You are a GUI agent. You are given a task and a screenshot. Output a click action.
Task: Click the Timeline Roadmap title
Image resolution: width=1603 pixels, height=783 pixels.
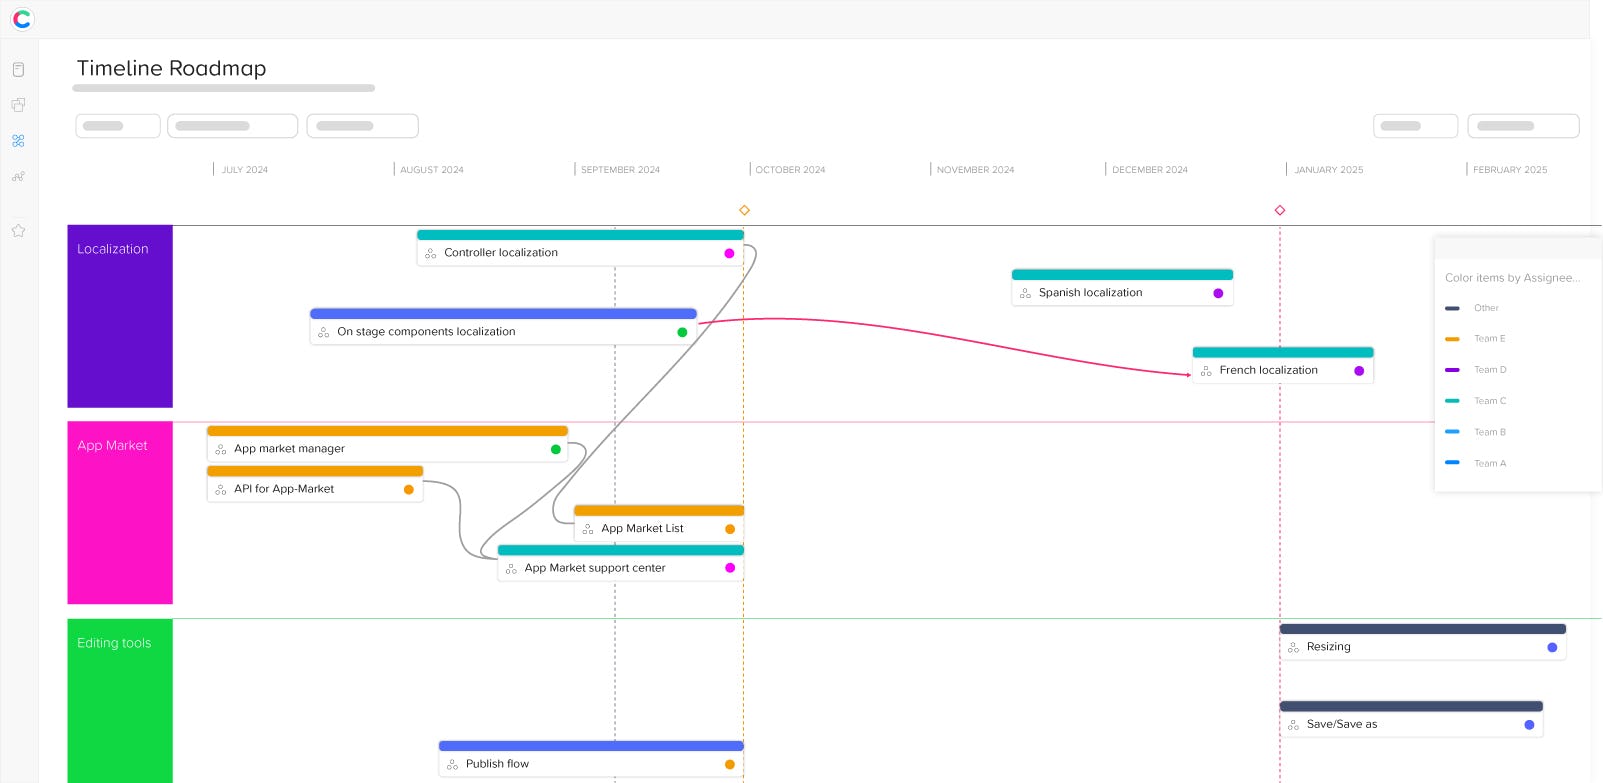pos(172,68)
